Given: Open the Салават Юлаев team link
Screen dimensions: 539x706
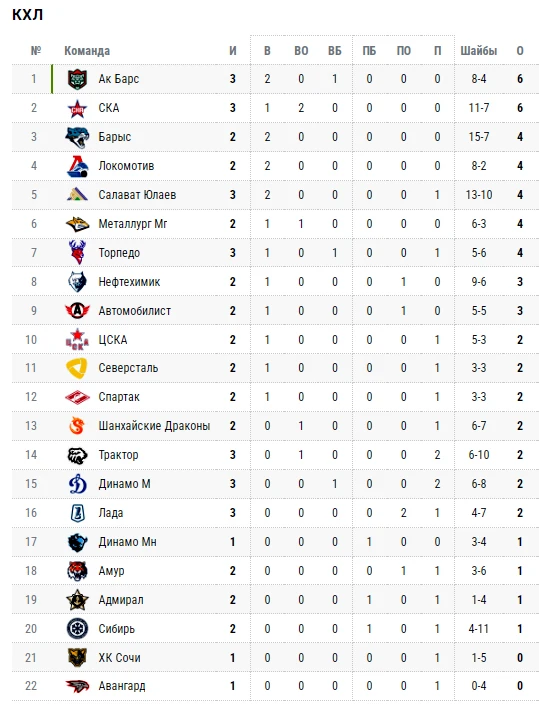Looking at the screenshot, I should pyautogui.click(x=137, y=195).
